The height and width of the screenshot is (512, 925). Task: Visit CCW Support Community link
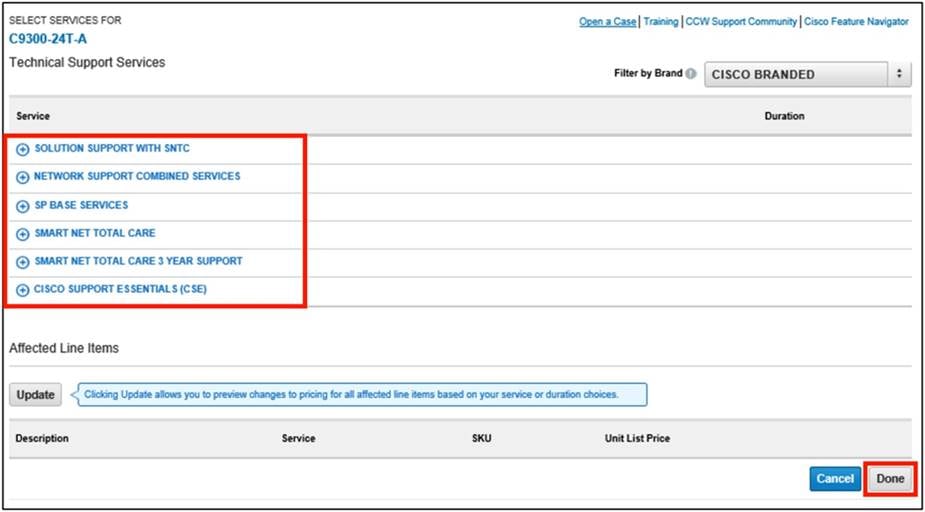tap(741, 22)
